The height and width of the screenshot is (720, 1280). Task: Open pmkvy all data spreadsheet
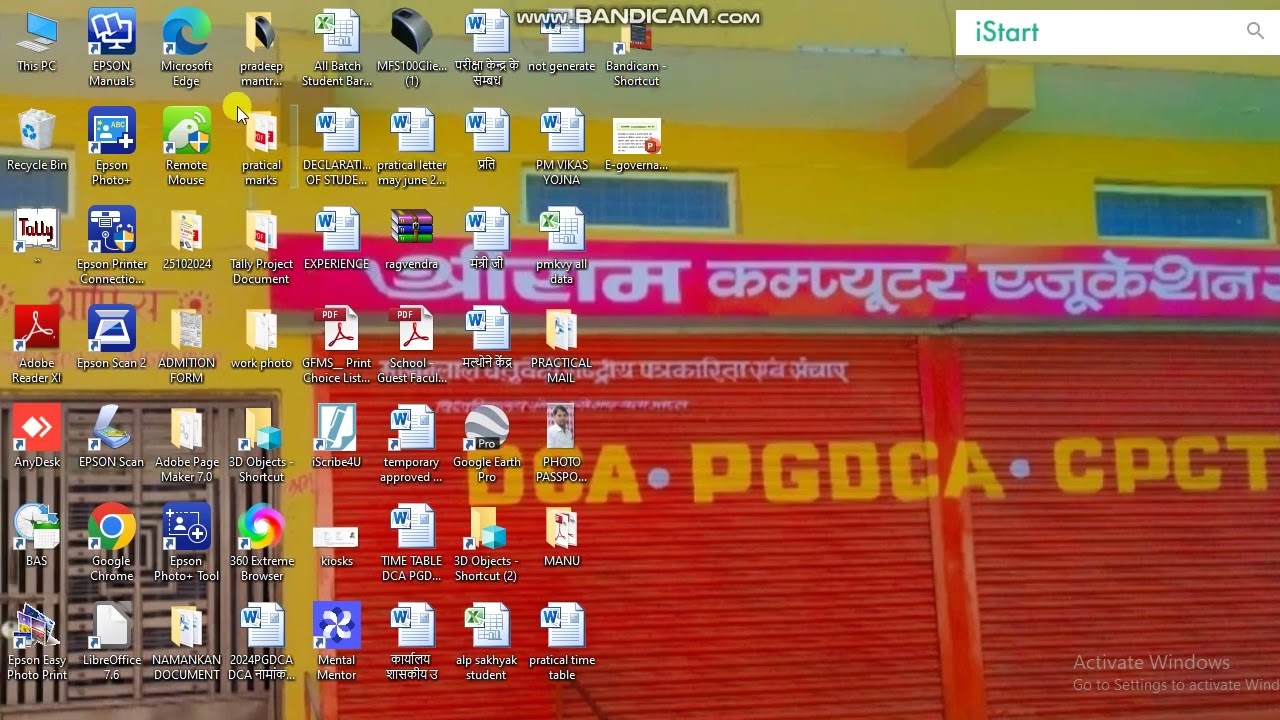[x=561, y=247]
